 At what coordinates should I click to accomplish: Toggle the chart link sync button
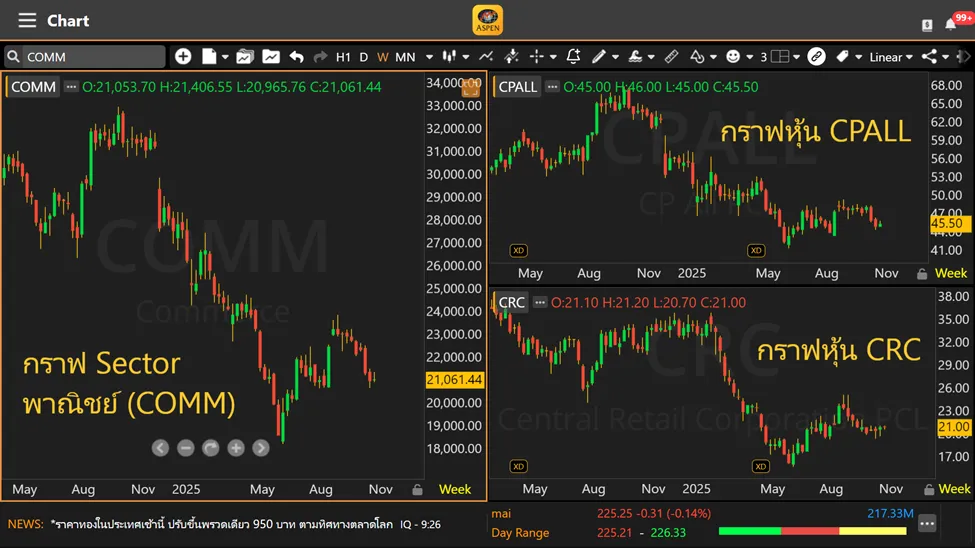tap(816, 57)
